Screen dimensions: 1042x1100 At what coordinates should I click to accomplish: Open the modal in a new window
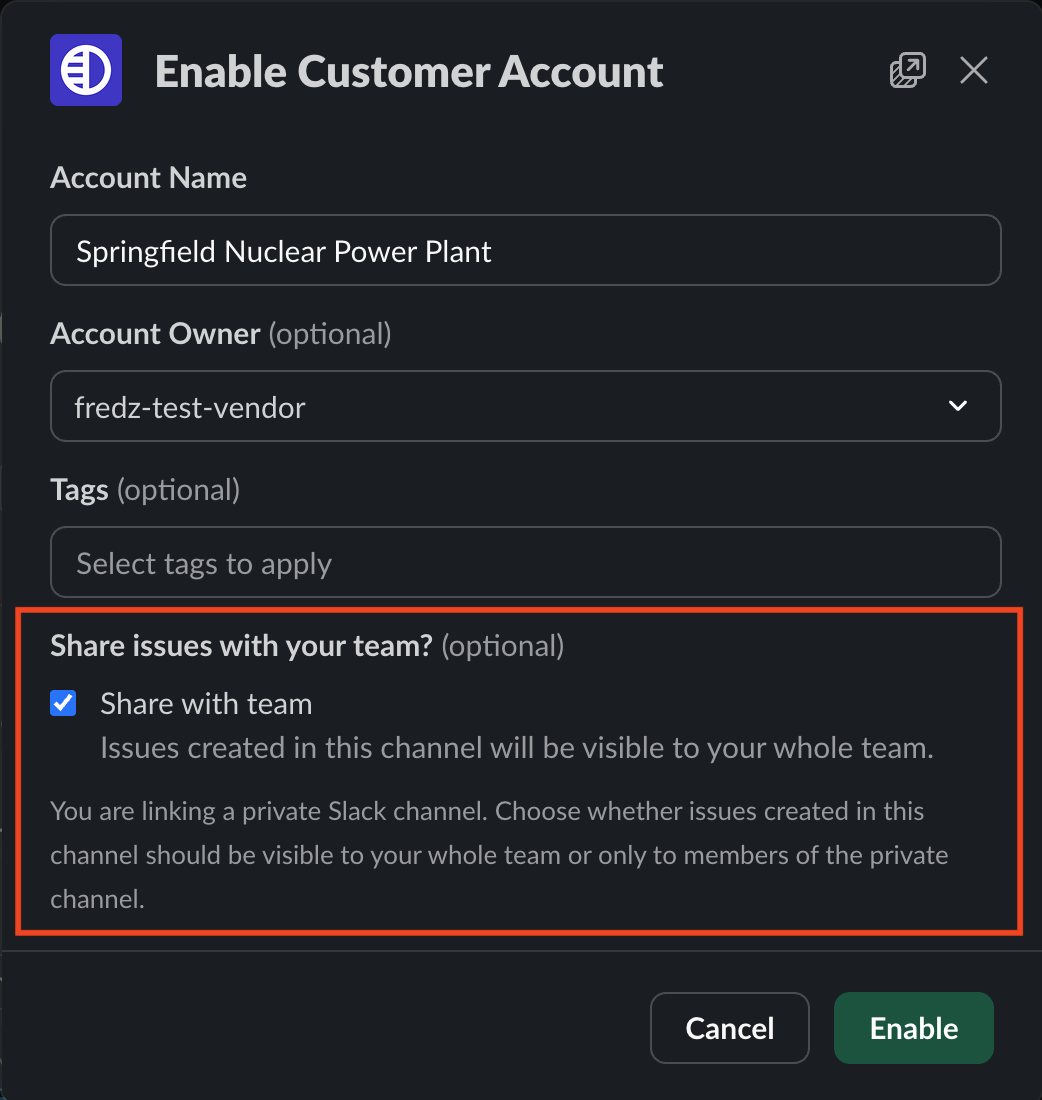907,70
